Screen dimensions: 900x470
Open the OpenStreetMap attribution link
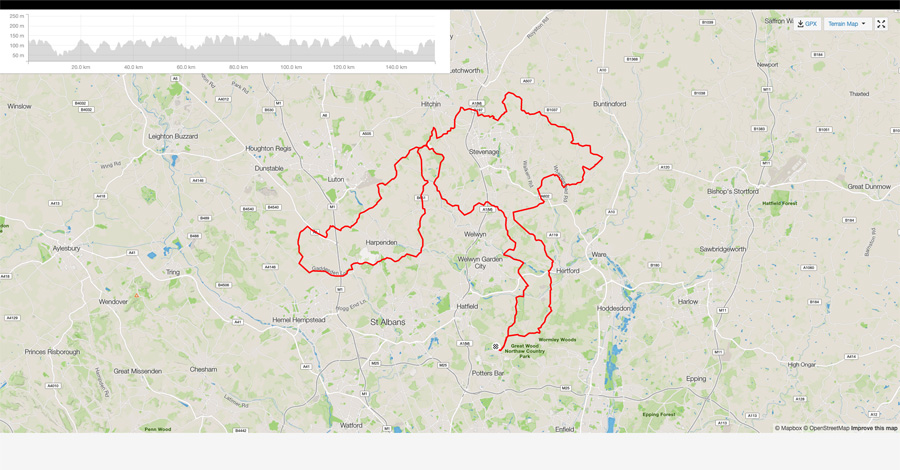pyautogui.click(x=827, y=428)
